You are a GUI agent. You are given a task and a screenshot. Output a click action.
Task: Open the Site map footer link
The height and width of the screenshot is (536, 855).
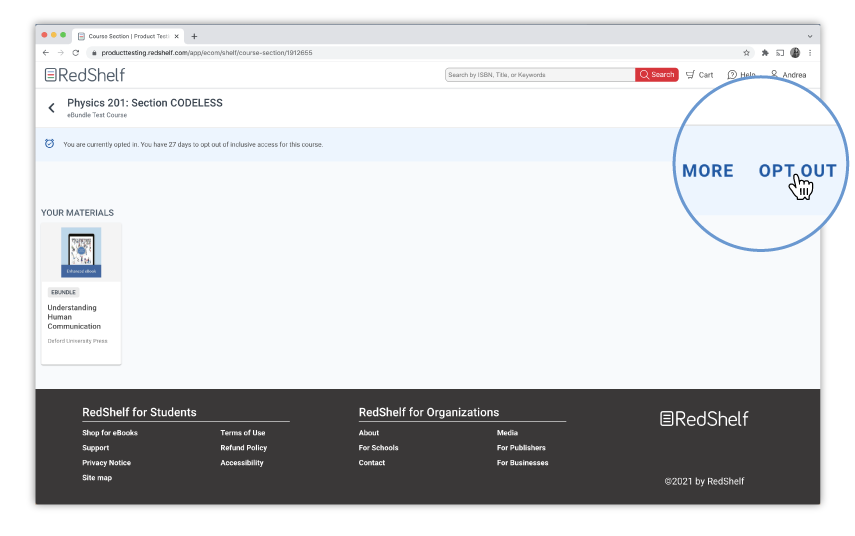click(97, 478)
